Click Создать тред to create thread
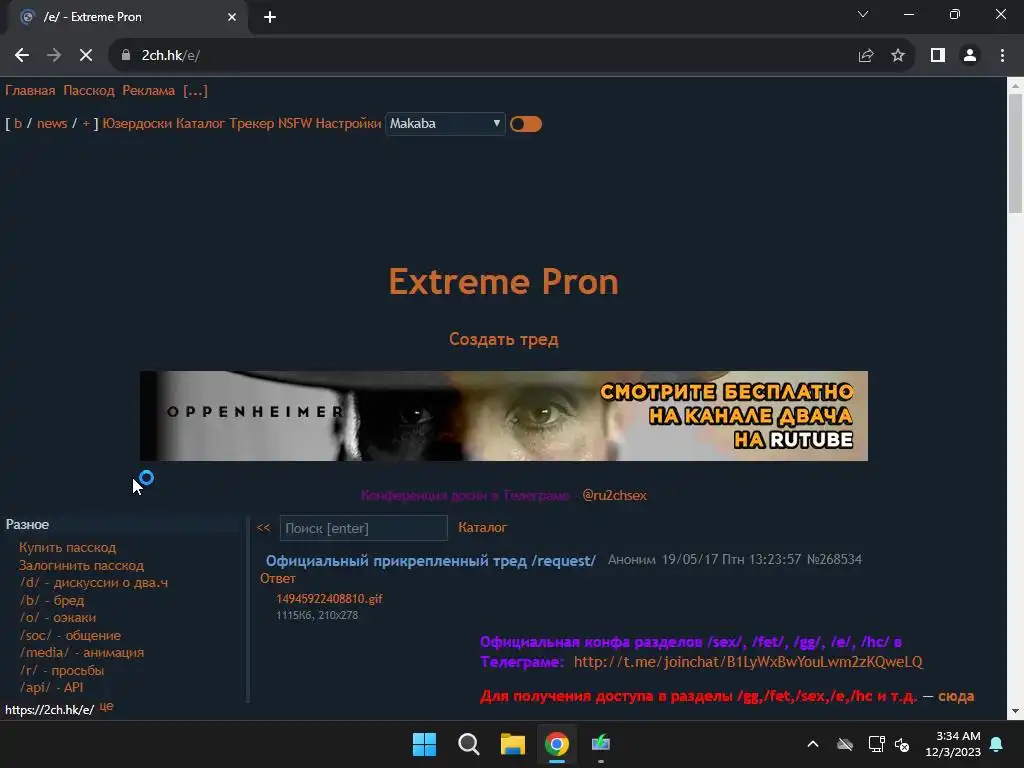Screen dimensions: 1024x768 [x=504, y=340]
